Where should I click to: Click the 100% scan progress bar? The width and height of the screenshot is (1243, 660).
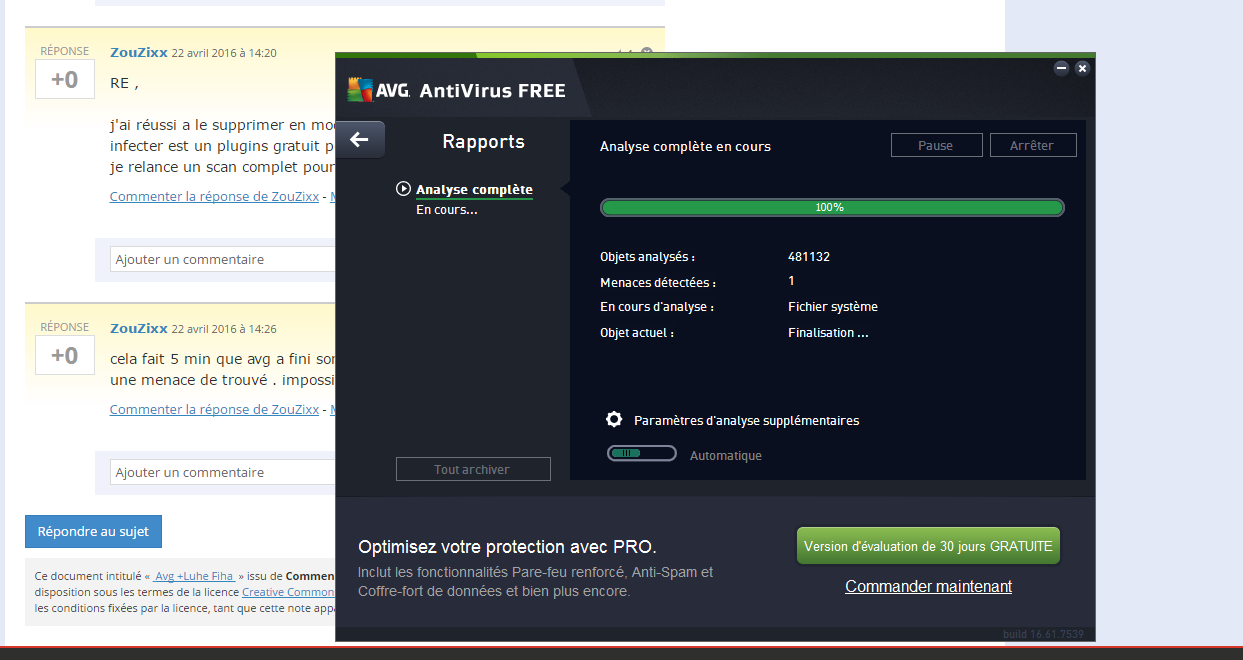[832, 207]
